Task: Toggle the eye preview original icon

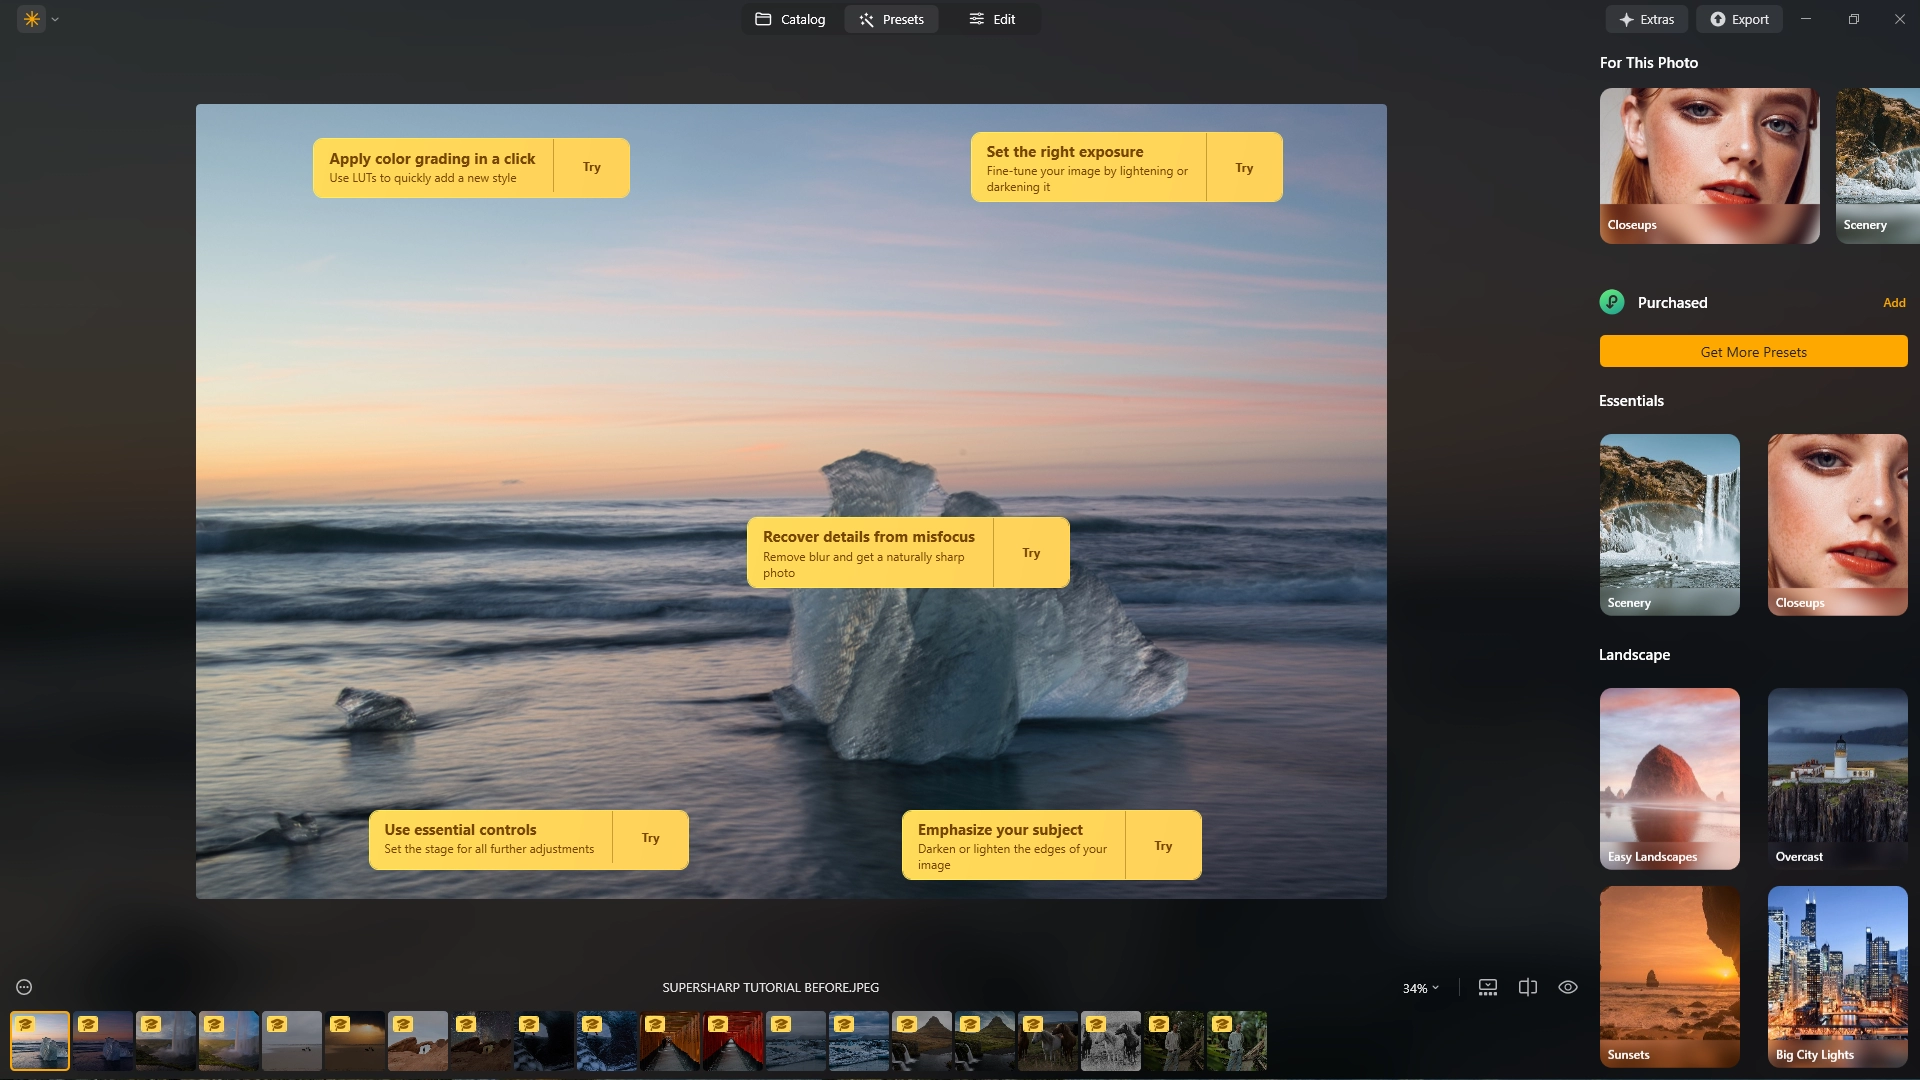Action: pyautogui.click(x=1568, y=987)
